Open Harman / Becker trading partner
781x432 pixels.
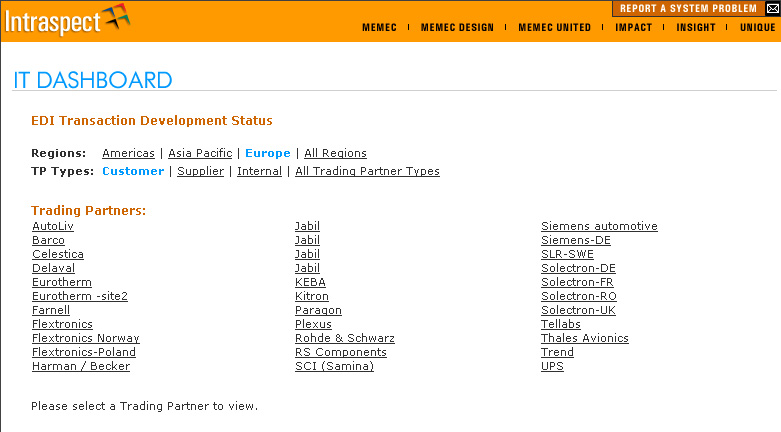81,366
